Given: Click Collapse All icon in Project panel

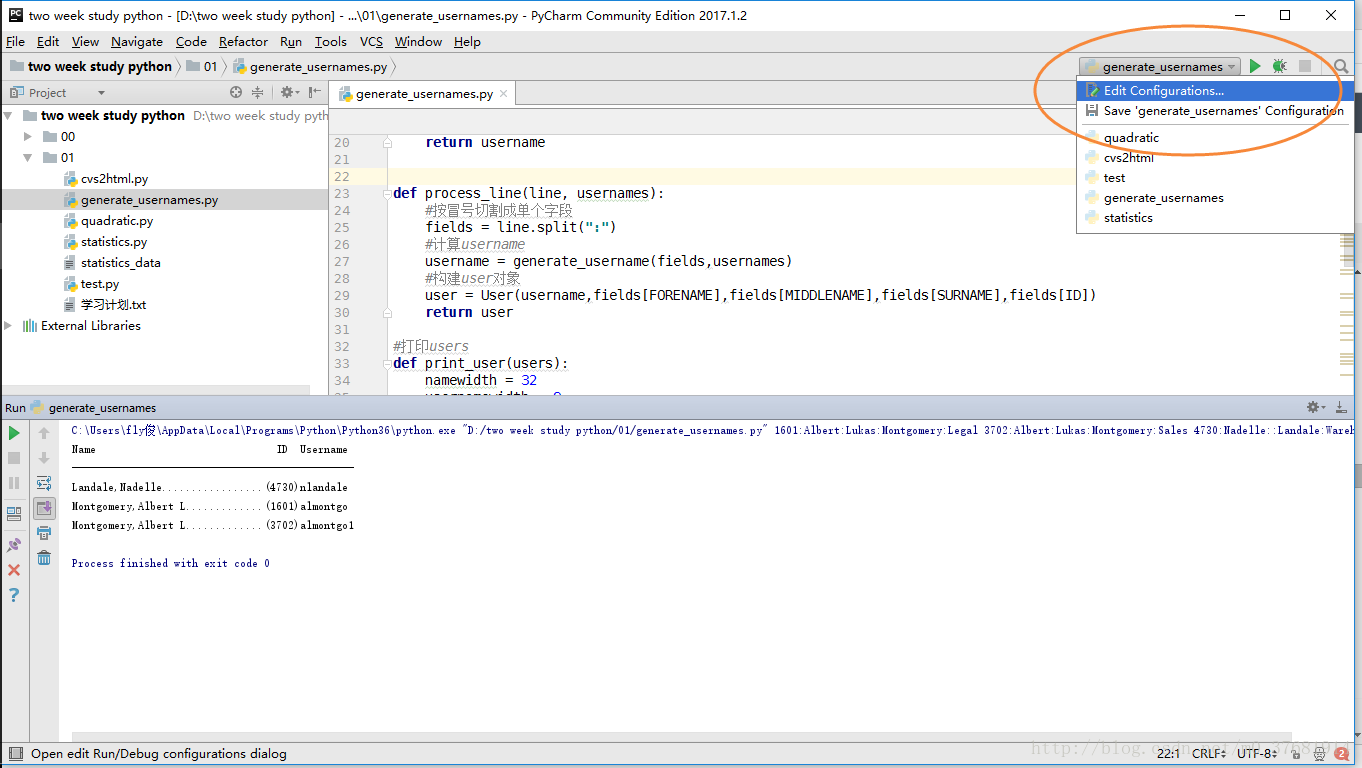Looking at the screenshot, I should [258, 92].
